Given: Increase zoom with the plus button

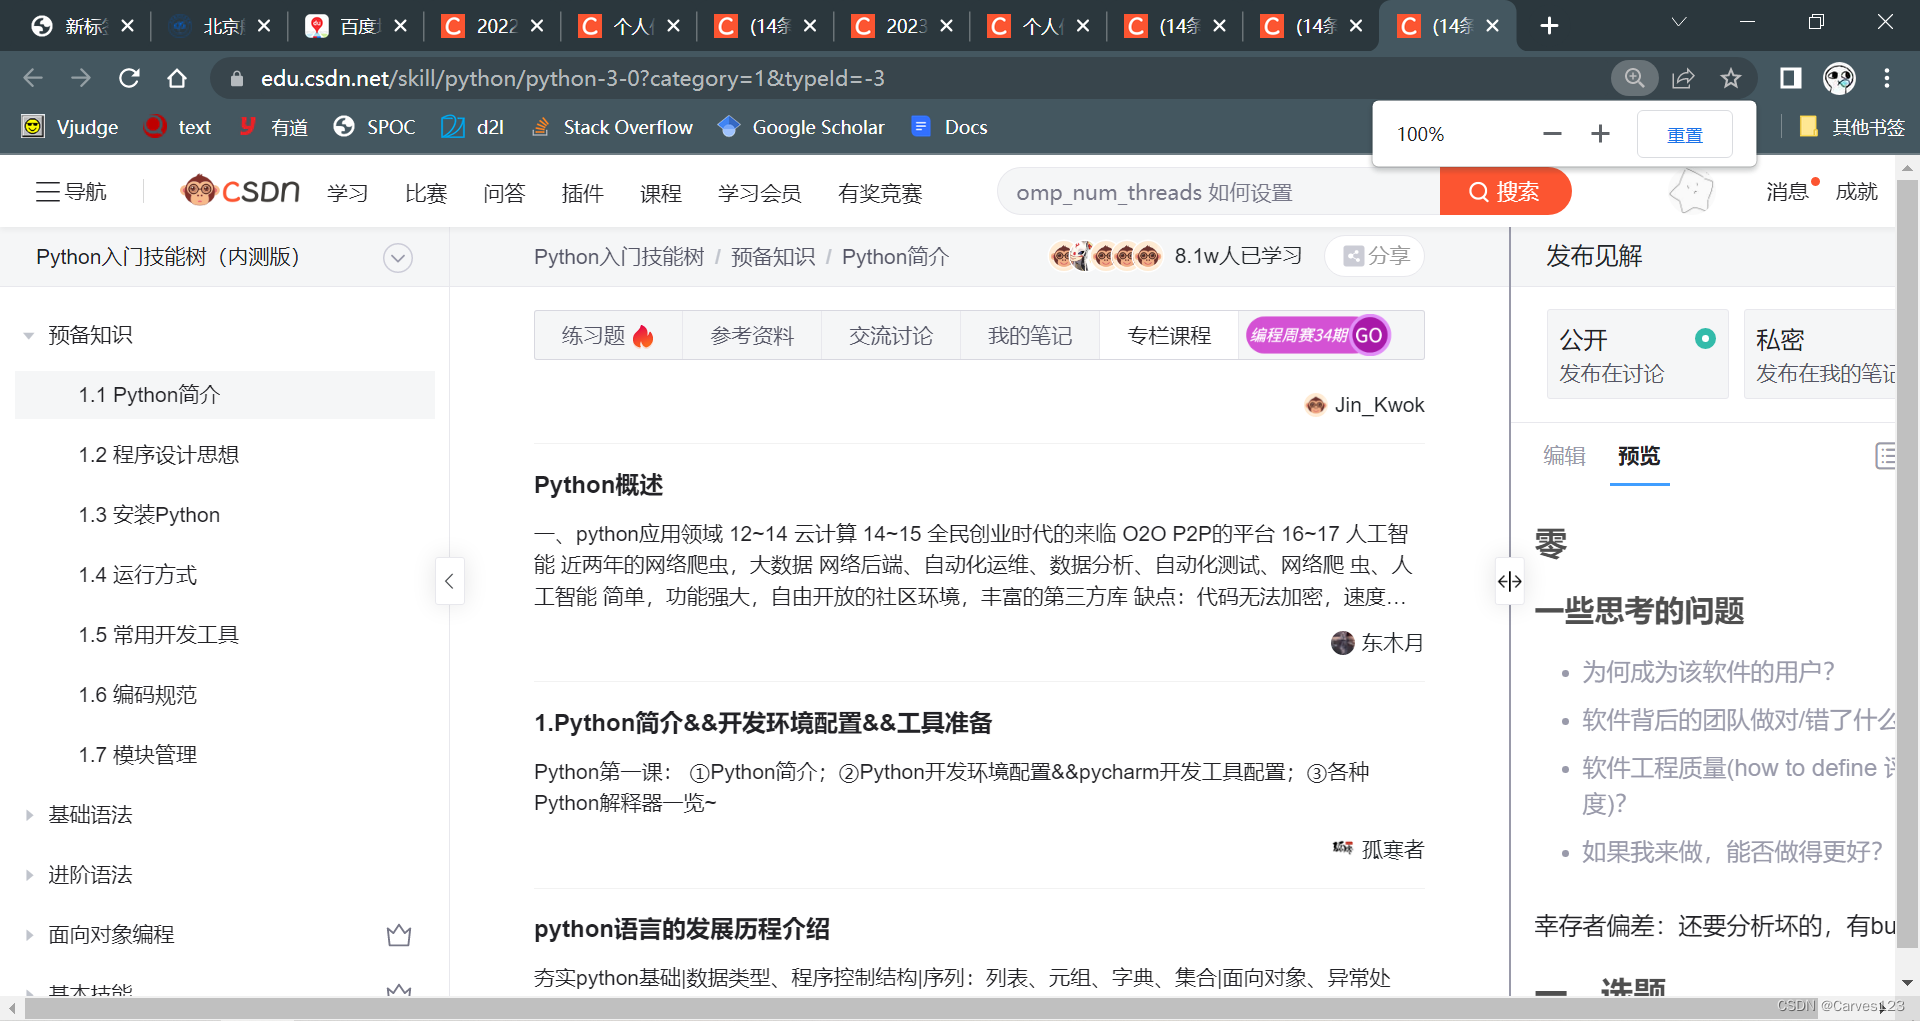Looking at the screenshot, I should [x=1600, y=134].
